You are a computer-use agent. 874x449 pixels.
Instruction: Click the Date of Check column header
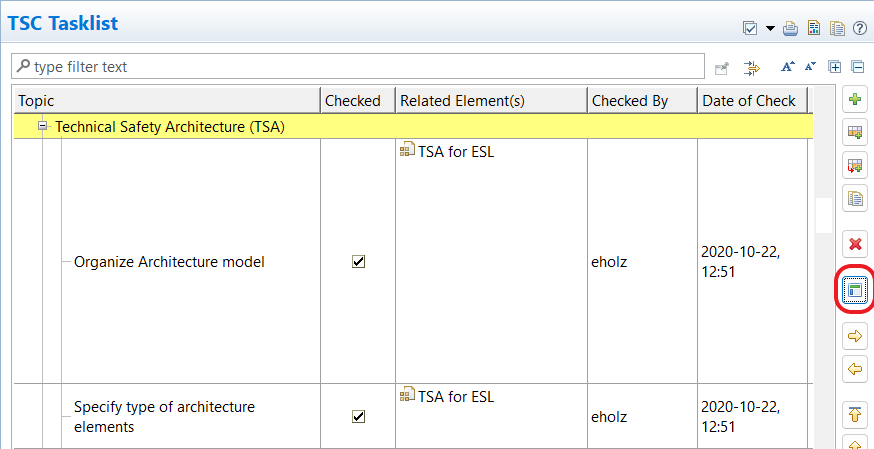coord(749,101)
